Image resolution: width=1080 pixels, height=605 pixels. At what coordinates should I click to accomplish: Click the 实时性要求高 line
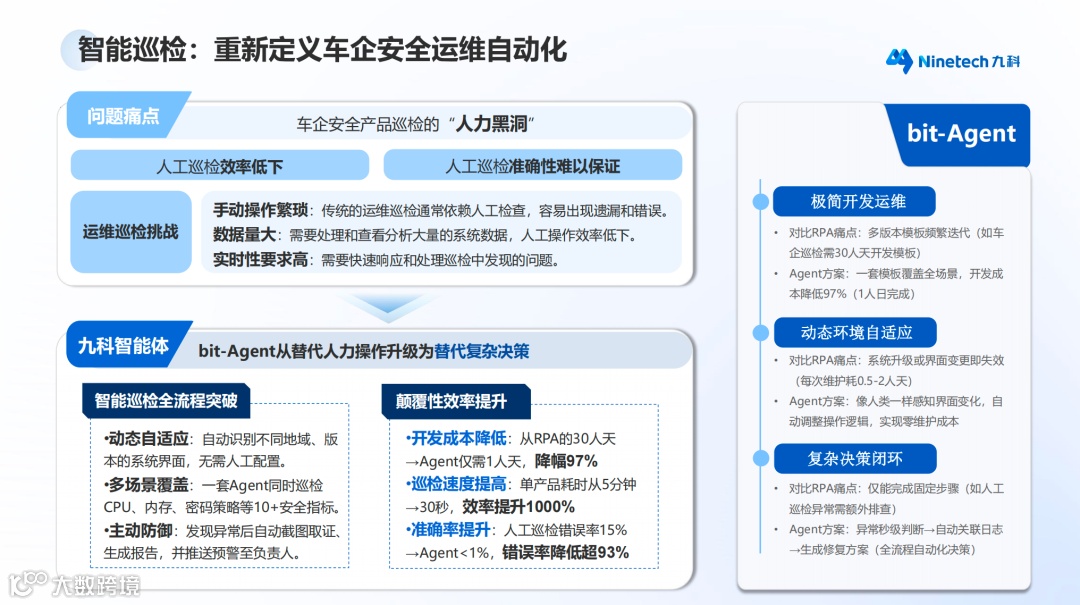386,260
